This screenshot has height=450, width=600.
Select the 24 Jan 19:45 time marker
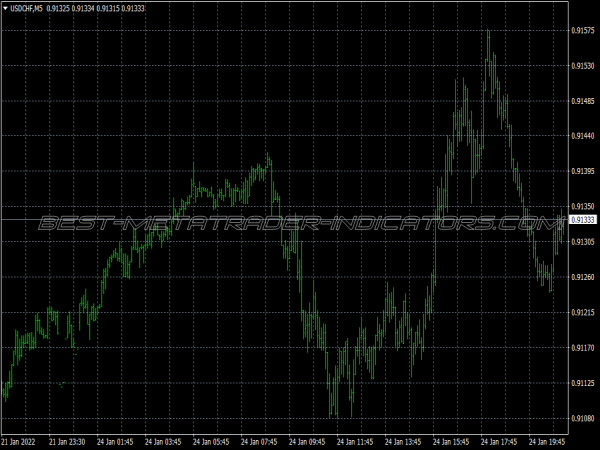[x=550, y=441]
